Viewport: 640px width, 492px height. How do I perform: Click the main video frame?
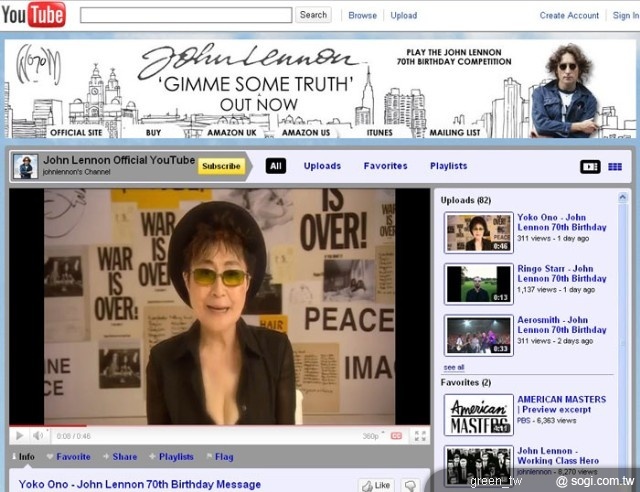coord(220,307)
